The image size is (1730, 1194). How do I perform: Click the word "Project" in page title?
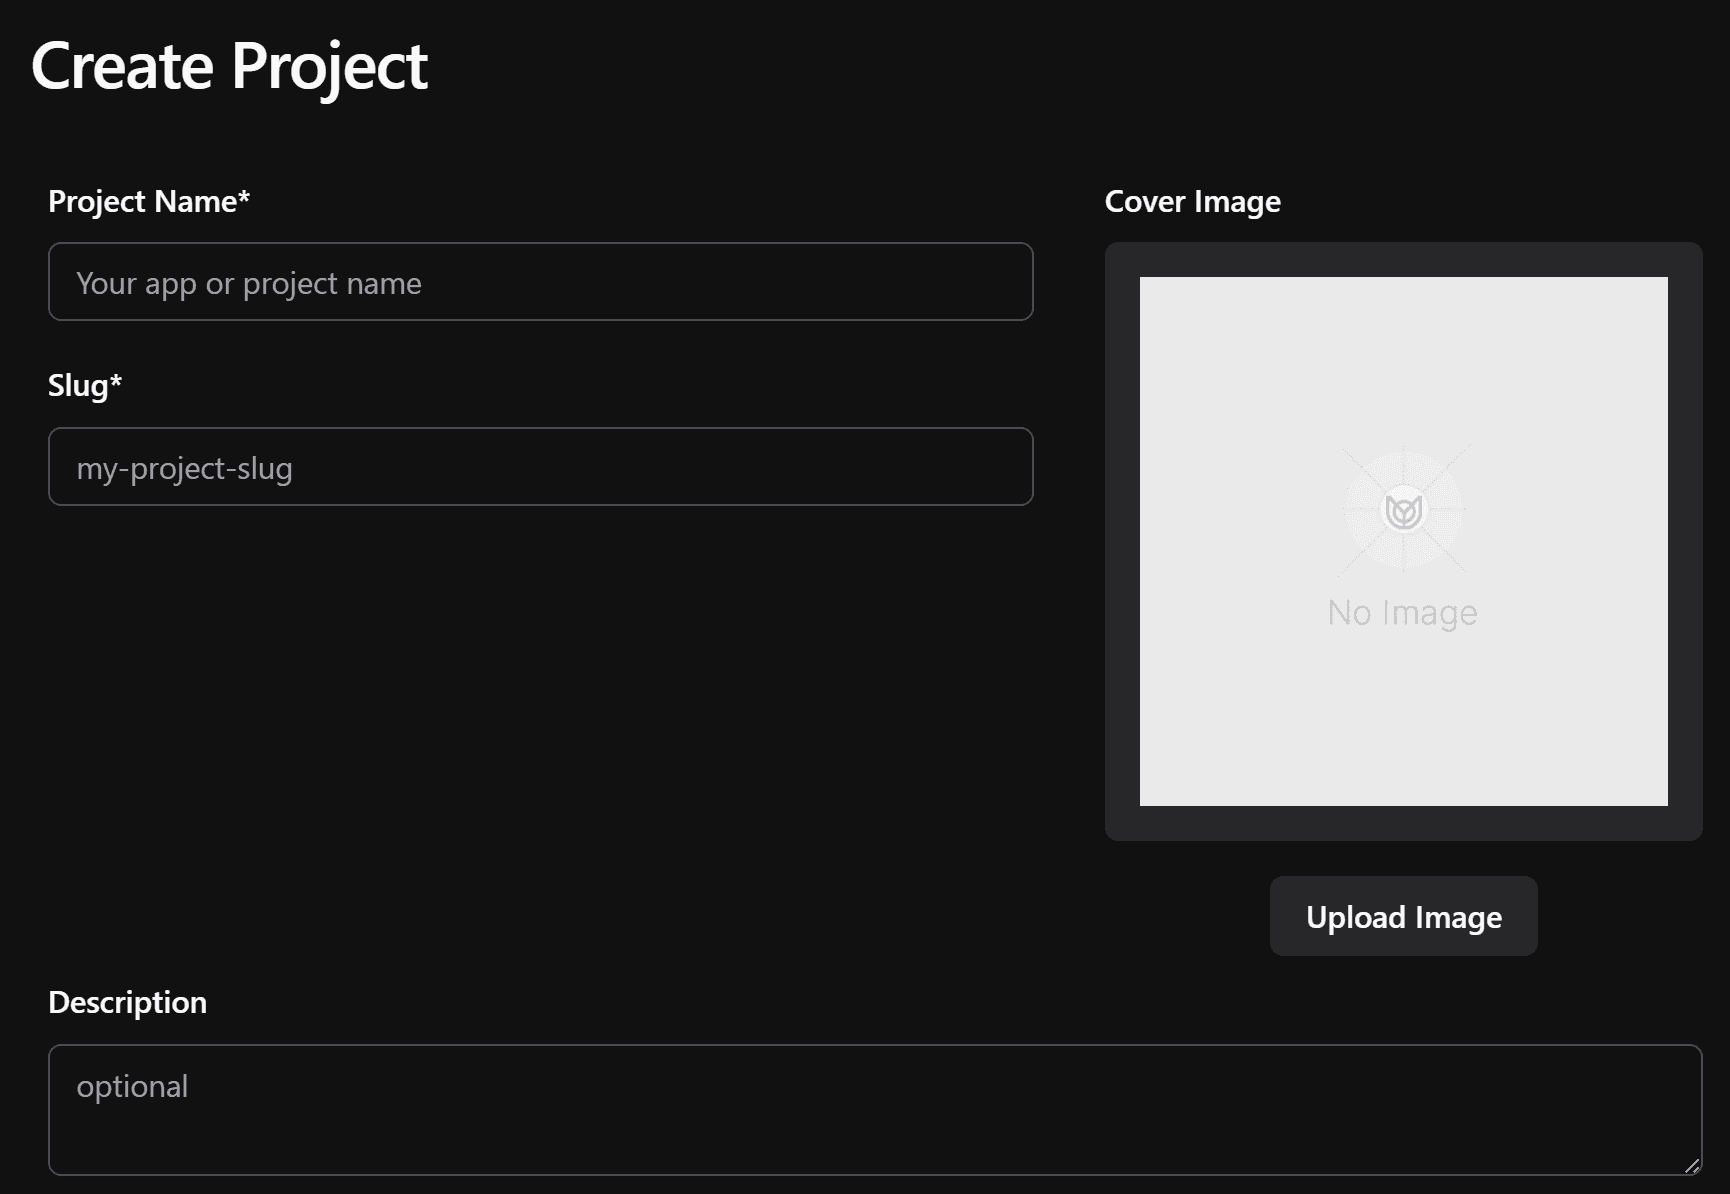[x=329, y=67]
